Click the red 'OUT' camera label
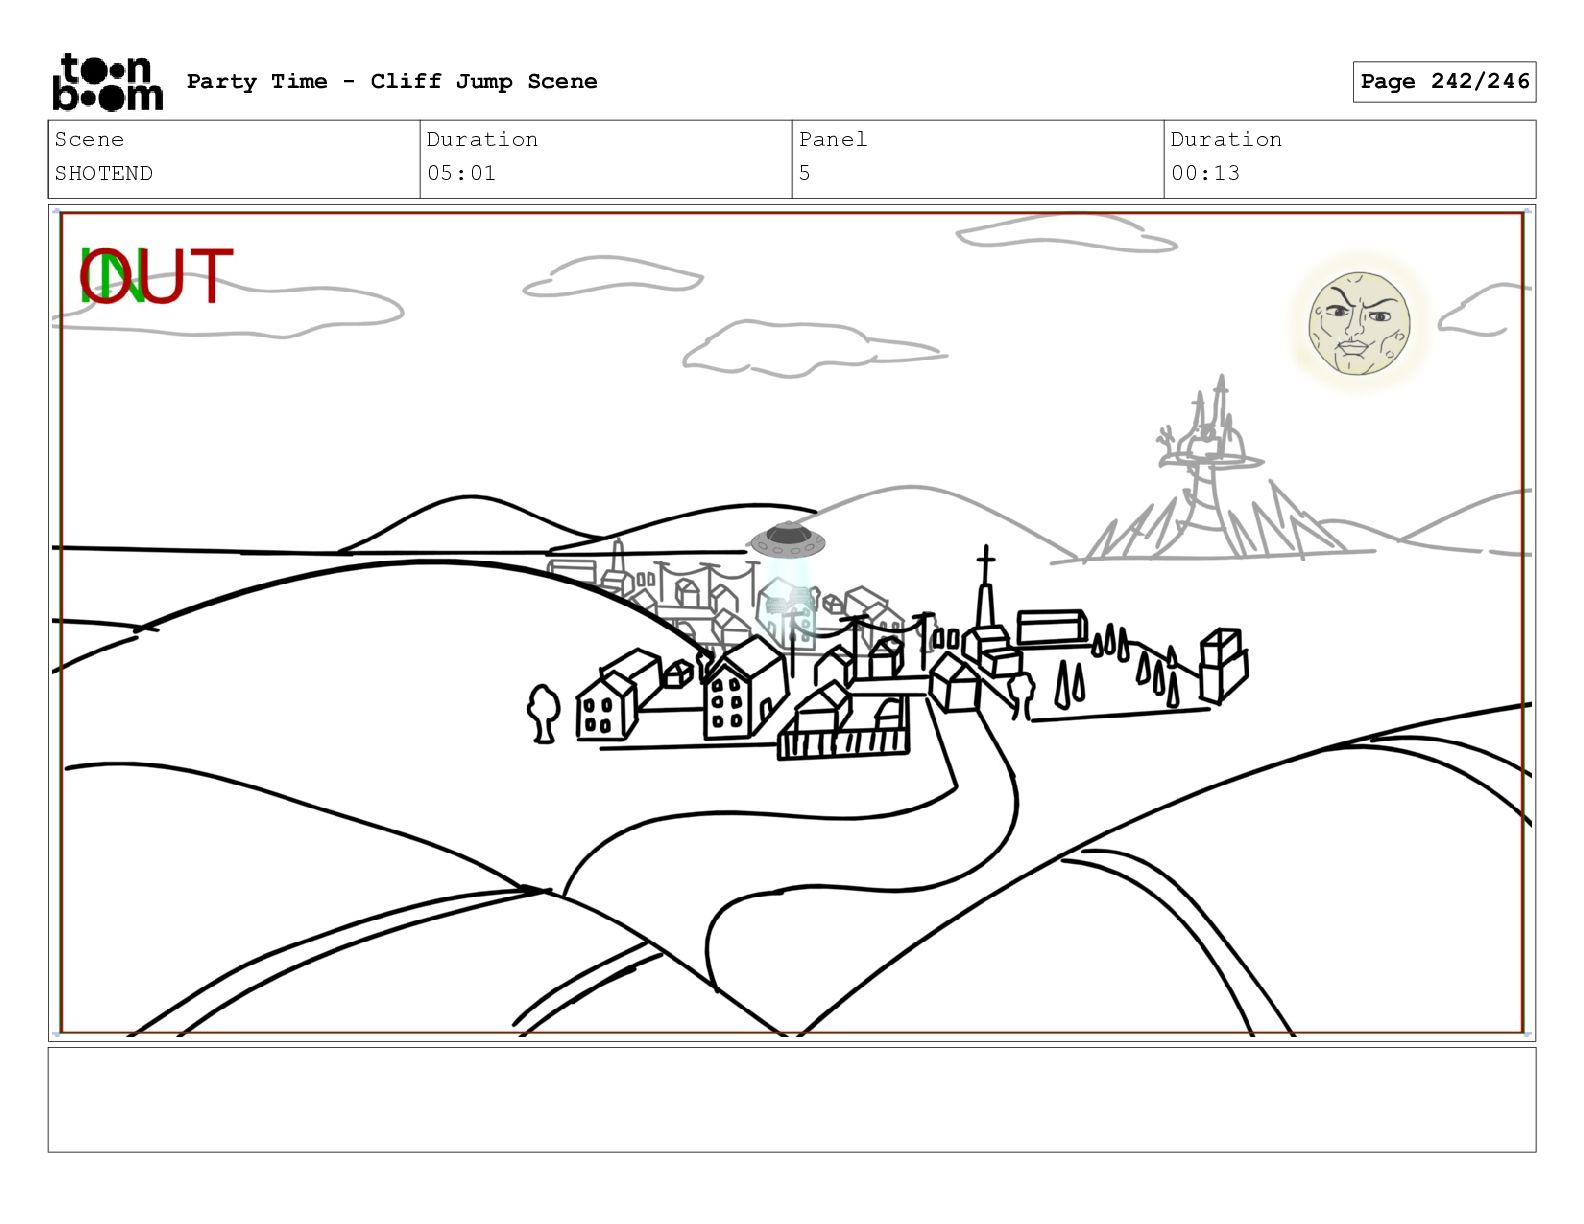The height and width of the screenshot is (1224, 1584). [x=157, y=277]
